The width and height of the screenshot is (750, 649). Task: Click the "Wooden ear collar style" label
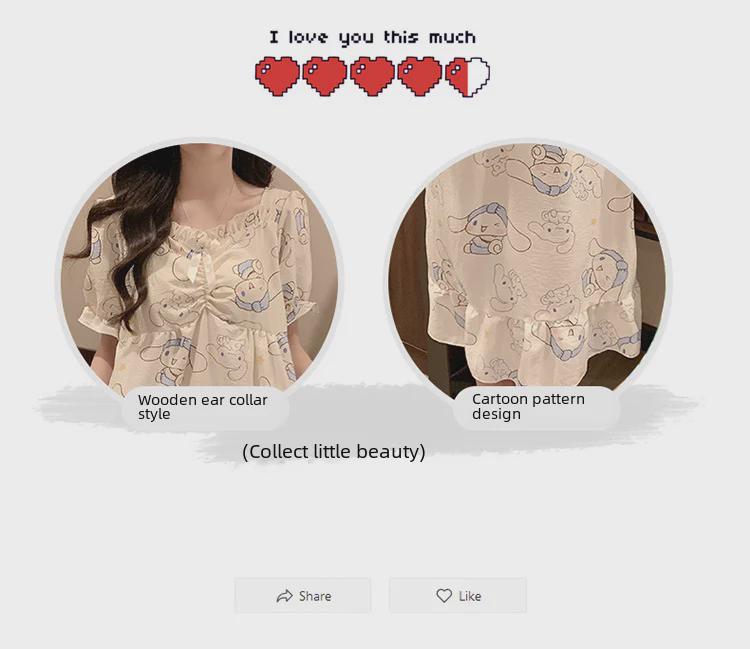click(x=203, y=407)
